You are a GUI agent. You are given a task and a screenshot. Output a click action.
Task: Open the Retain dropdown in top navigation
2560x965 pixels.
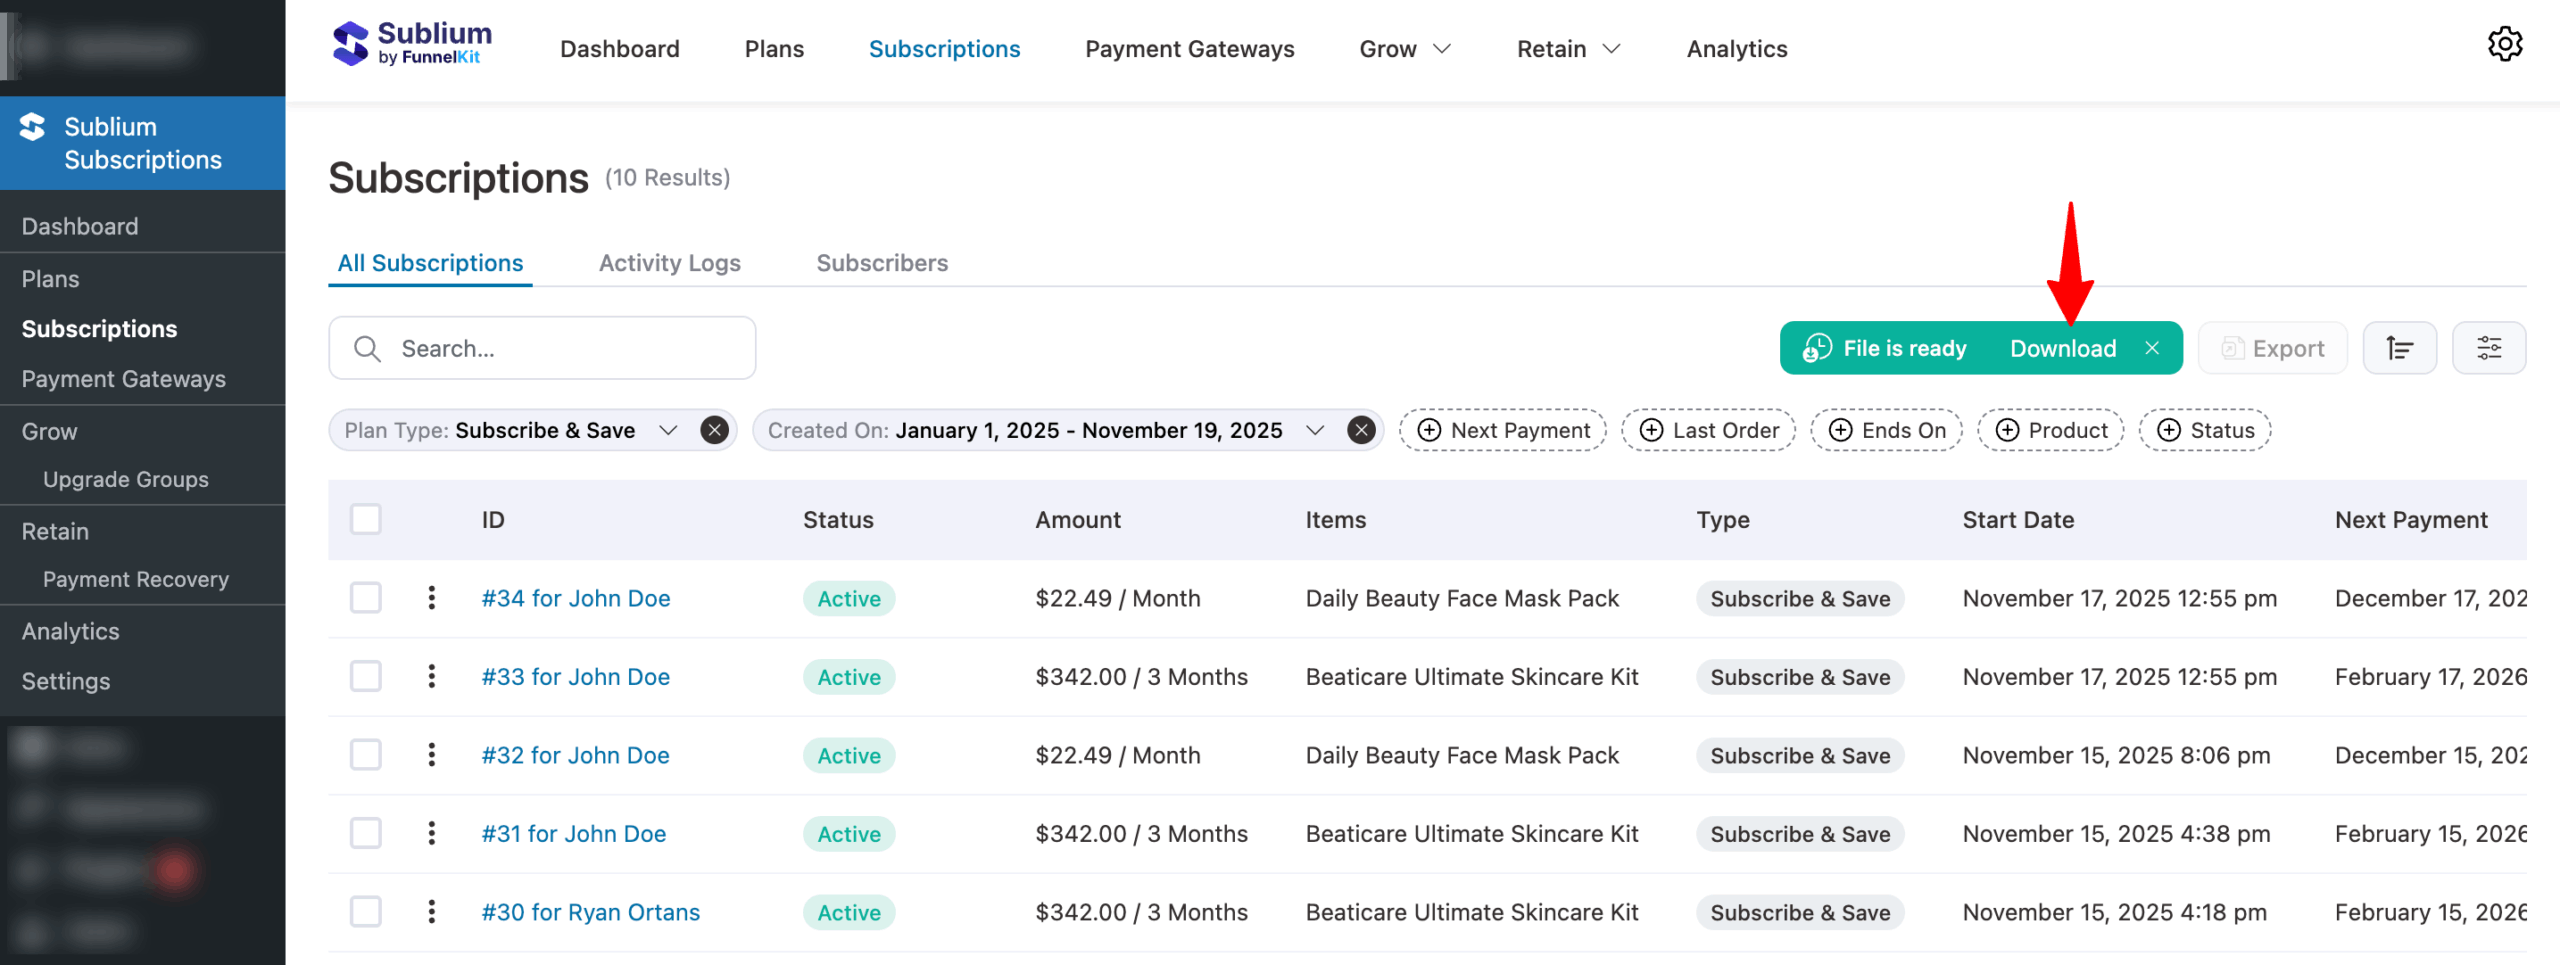click(1567, 49)
